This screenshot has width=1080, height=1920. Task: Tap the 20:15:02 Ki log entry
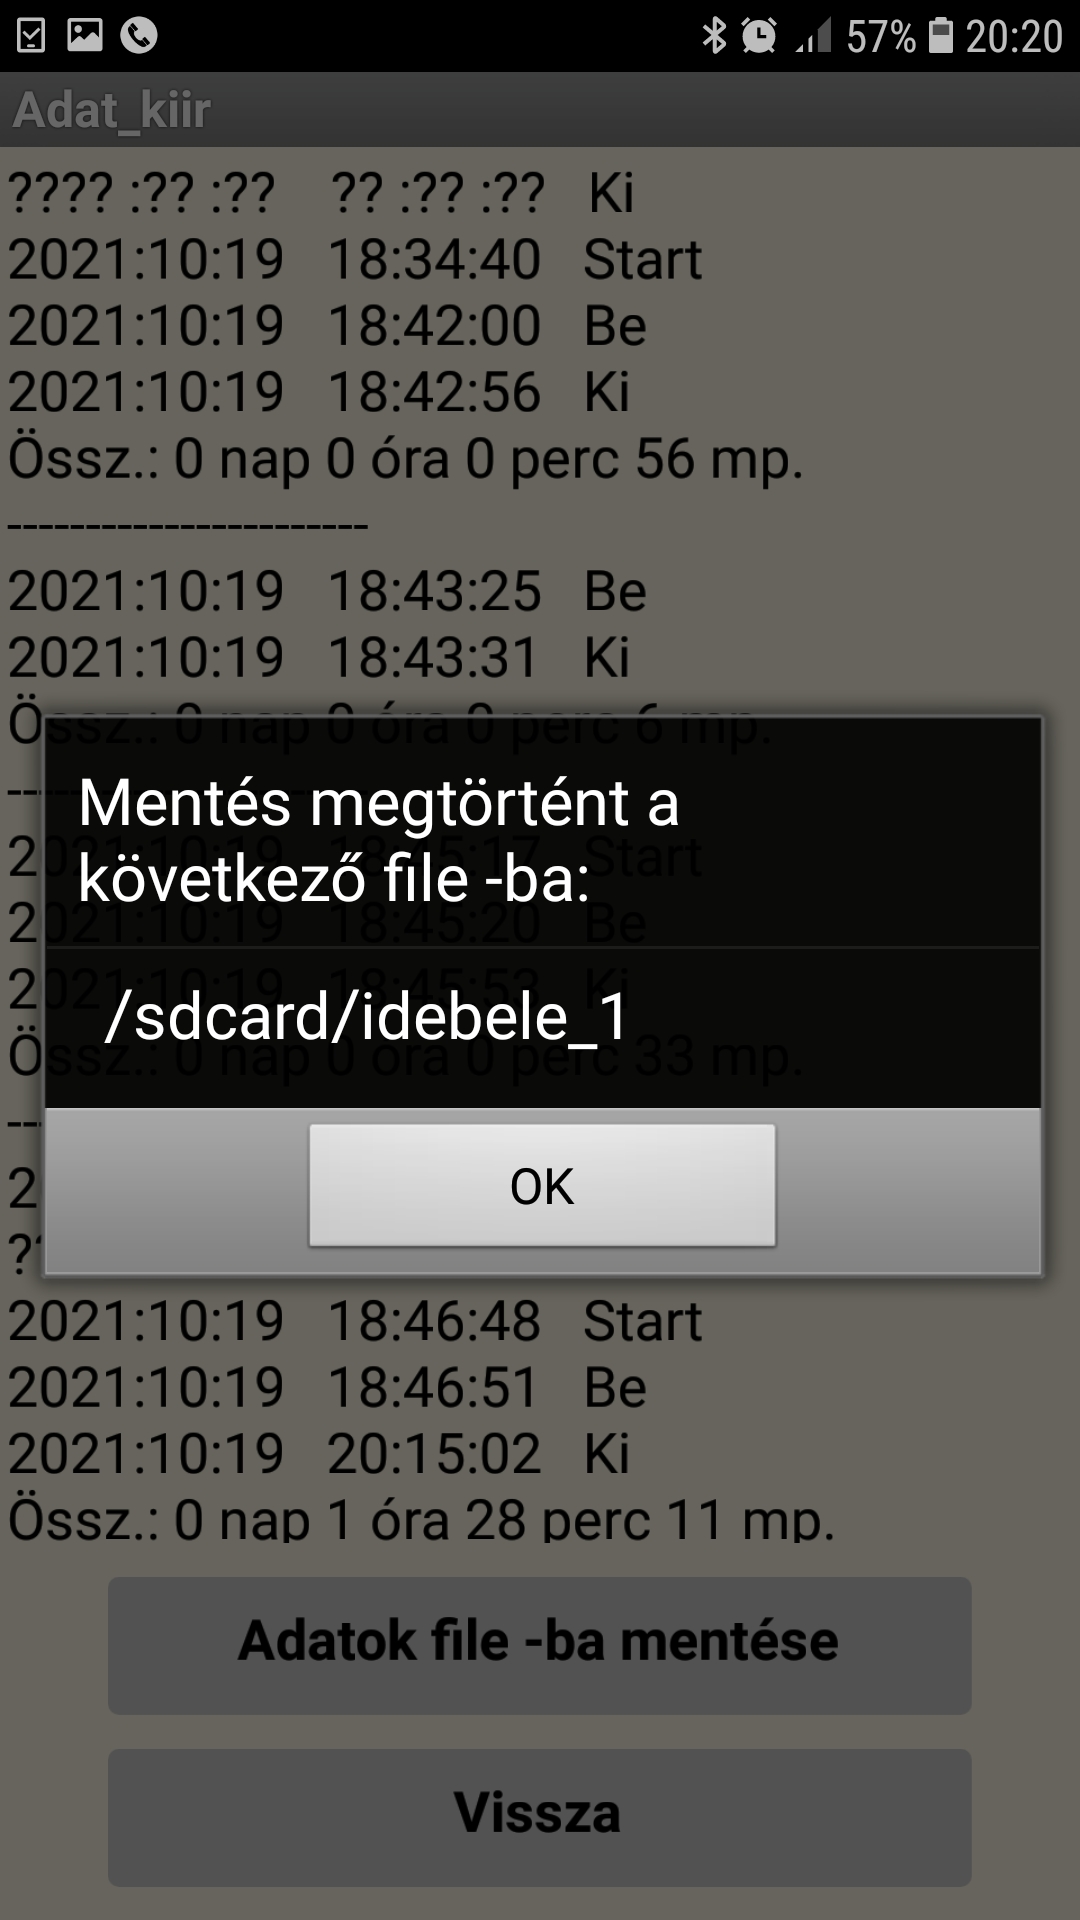[x=320, y=1453]
